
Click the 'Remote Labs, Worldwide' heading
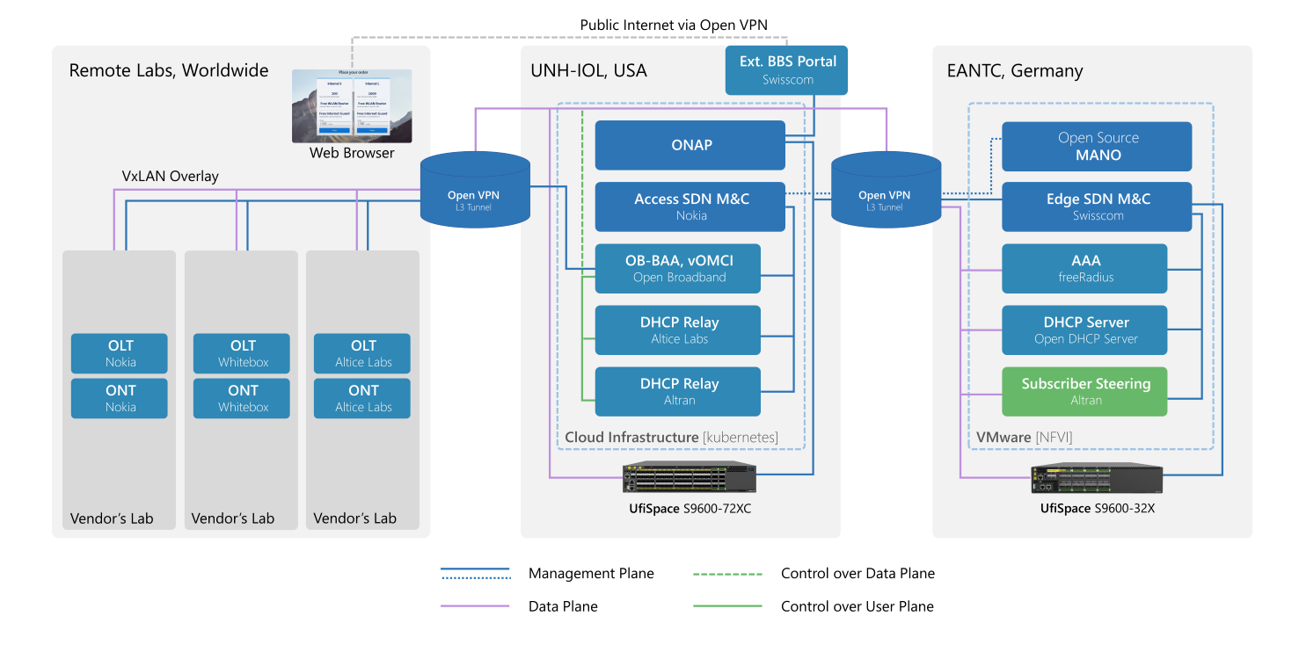[168, 71]
